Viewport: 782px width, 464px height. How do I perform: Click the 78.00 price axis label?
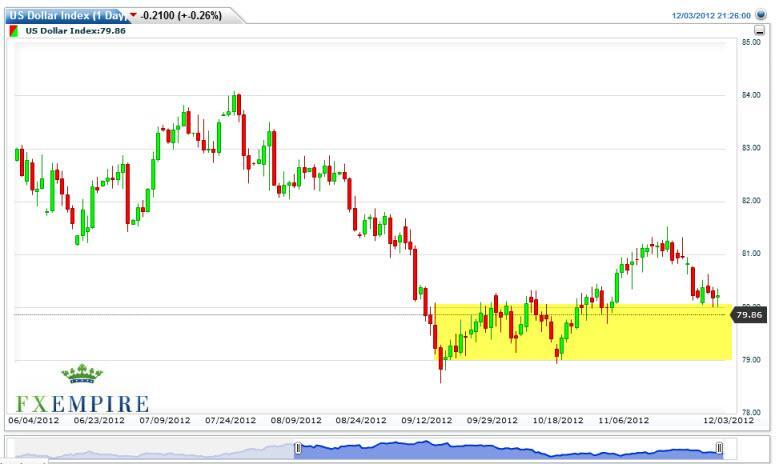pyautogui.click(x=751, y=413)
